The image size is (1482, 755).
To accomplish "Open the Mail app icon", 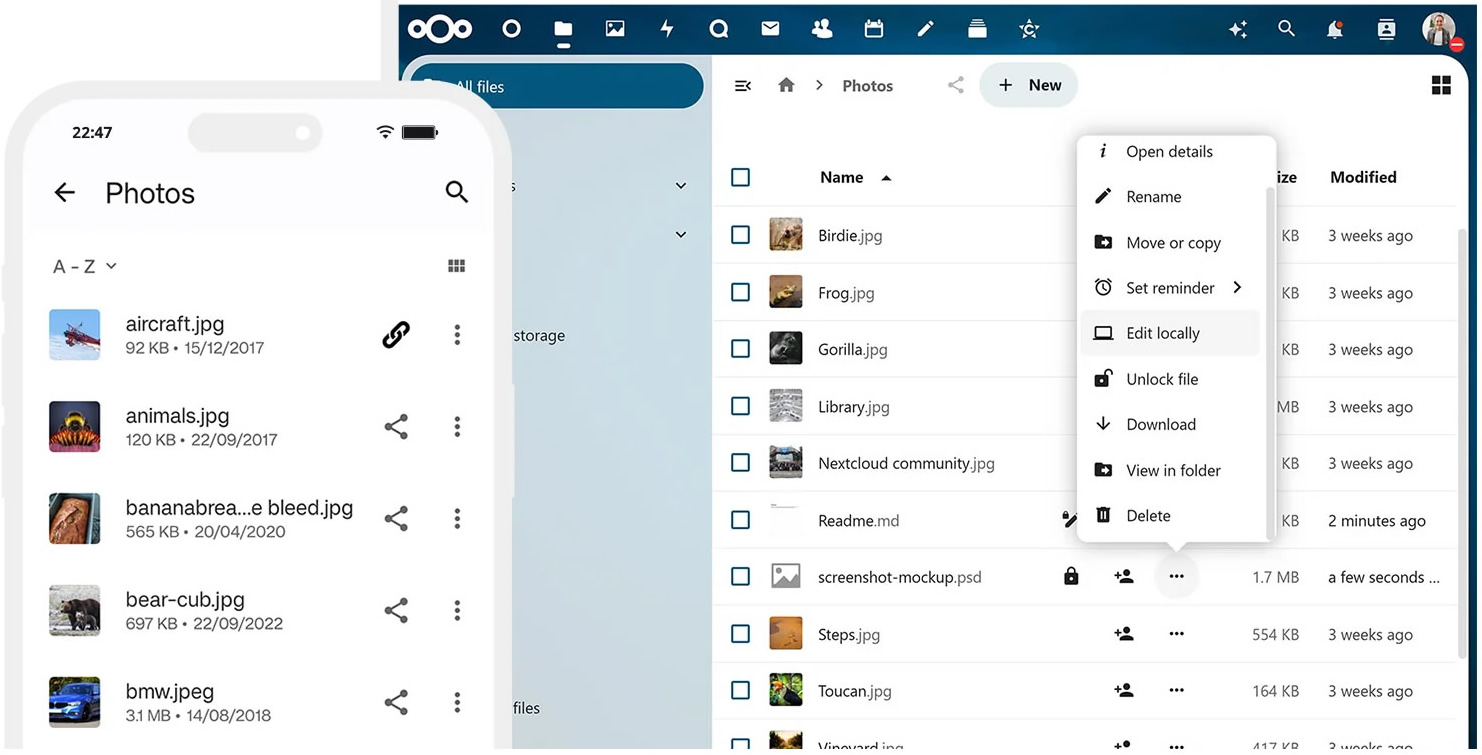I will (770, 29).
